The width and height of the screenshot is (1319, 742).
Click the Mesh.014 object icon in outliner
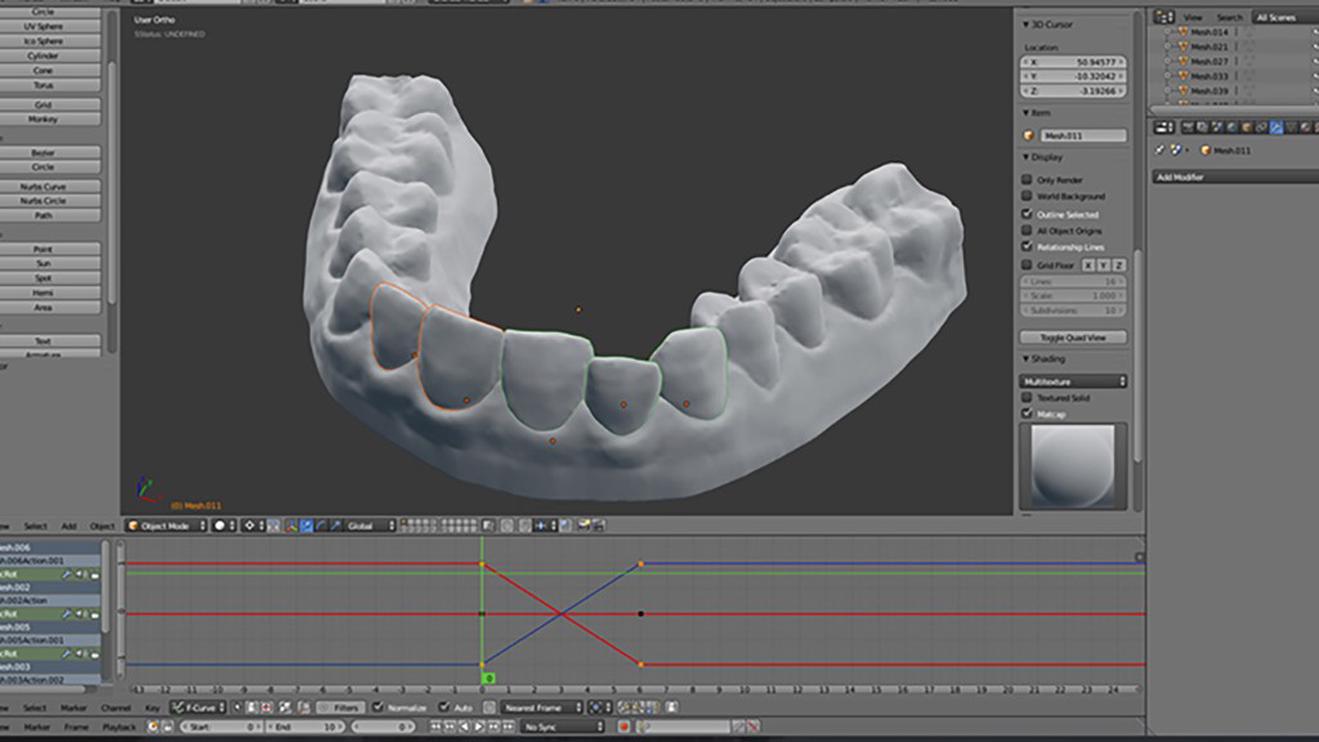1183,32
